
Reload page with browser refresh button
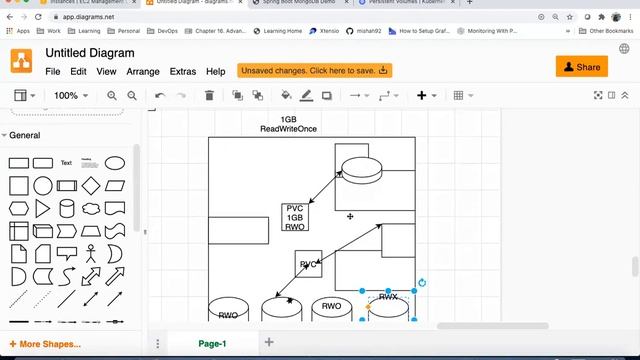(x=38, y=17)
